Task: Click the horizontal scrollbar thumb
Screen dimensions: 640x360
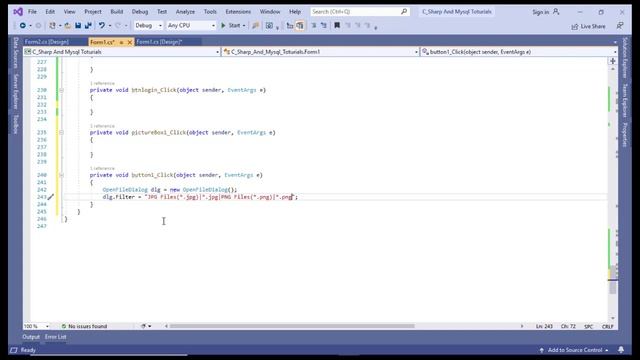Action: coord(292,326)
